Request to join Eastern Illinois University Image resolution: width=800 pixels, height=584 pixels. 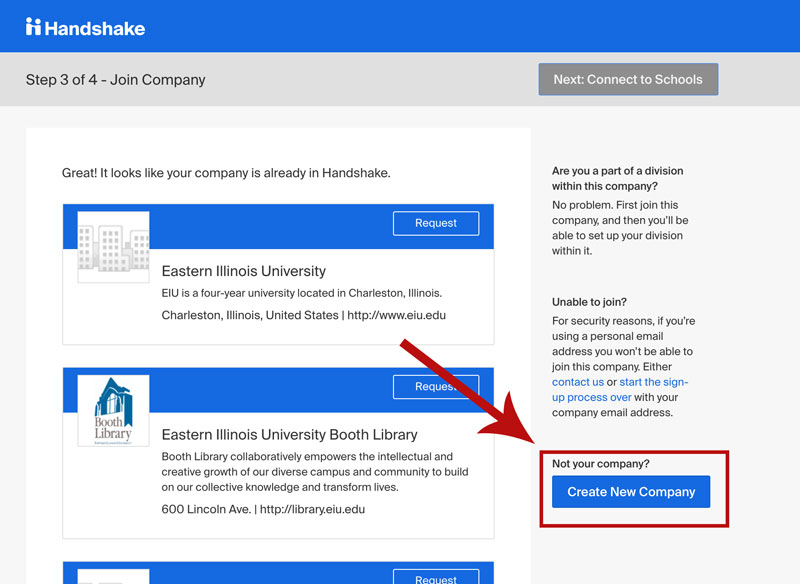(435, 223)
